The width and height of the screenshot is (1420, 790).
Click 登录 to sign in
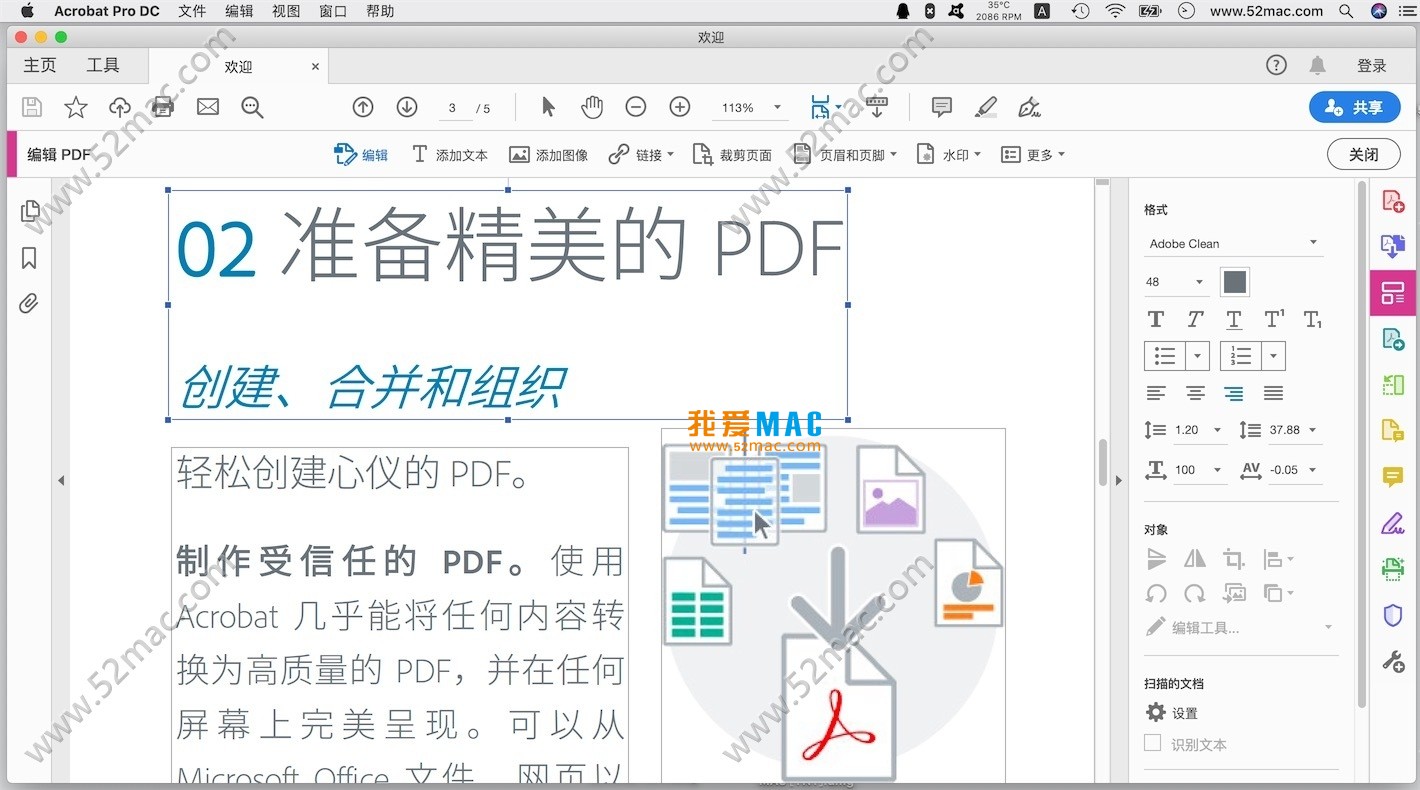[x=1372, y=66]
